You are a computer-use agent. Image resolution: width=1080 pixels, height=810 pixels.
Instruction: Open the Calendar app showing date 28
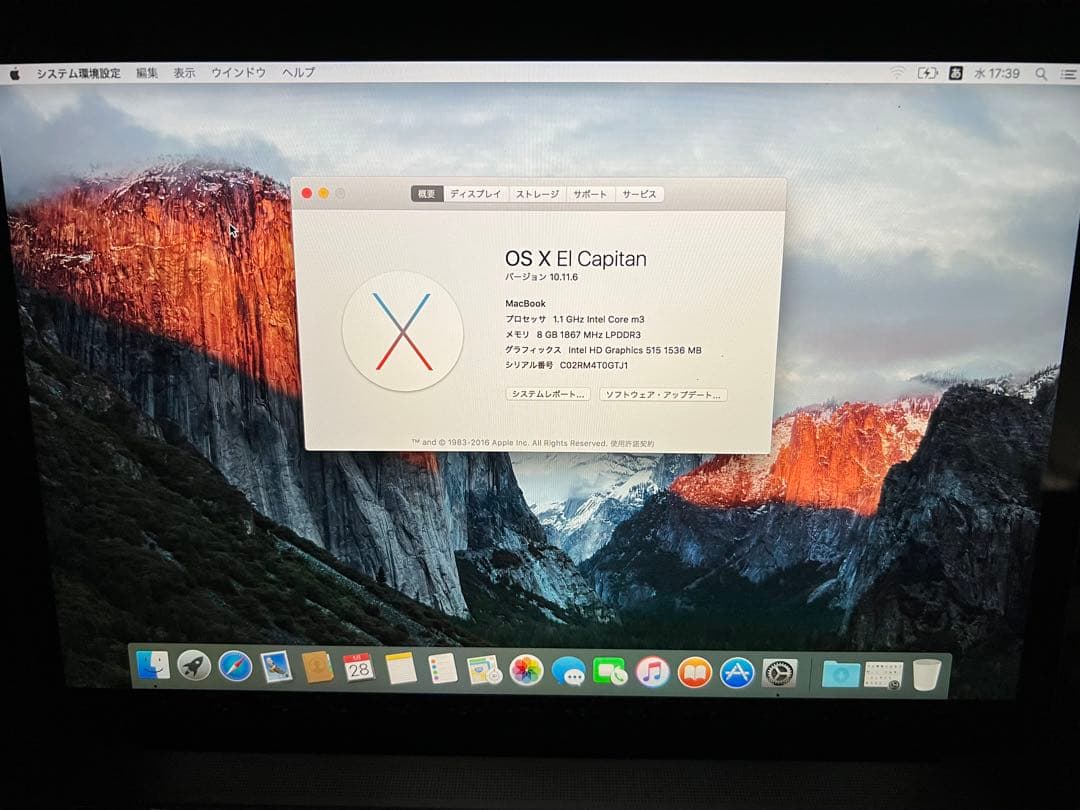click(x=361, y=670)
